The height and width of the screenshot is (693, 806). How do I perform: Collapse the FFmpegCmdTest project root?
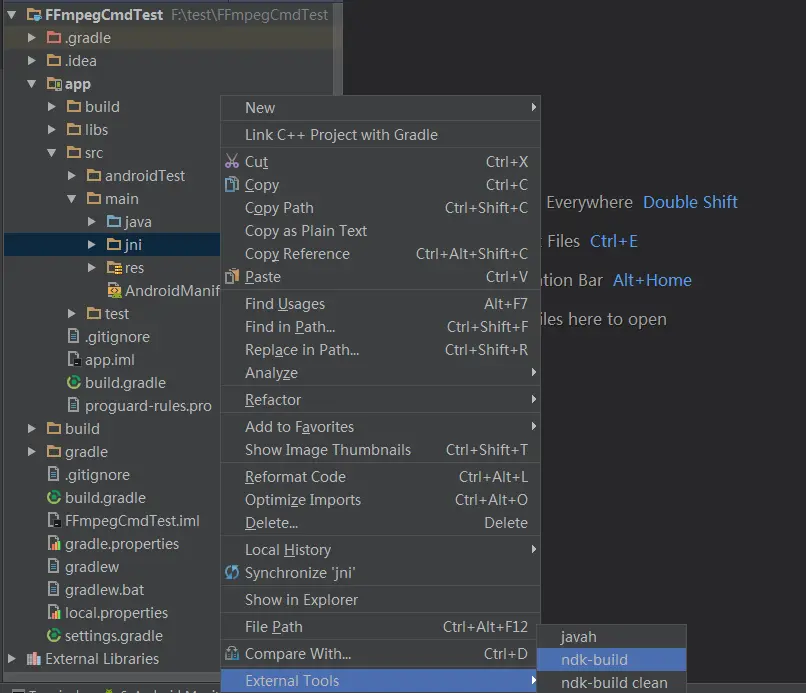pyautogui.click(x=11, y=15)
